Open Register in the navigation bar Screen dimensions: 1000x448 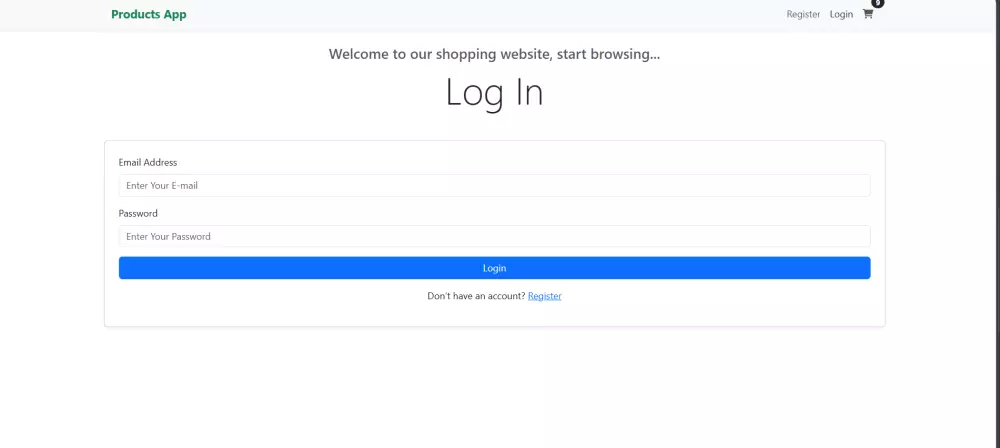pyautogui.click(x=803, y=14)
